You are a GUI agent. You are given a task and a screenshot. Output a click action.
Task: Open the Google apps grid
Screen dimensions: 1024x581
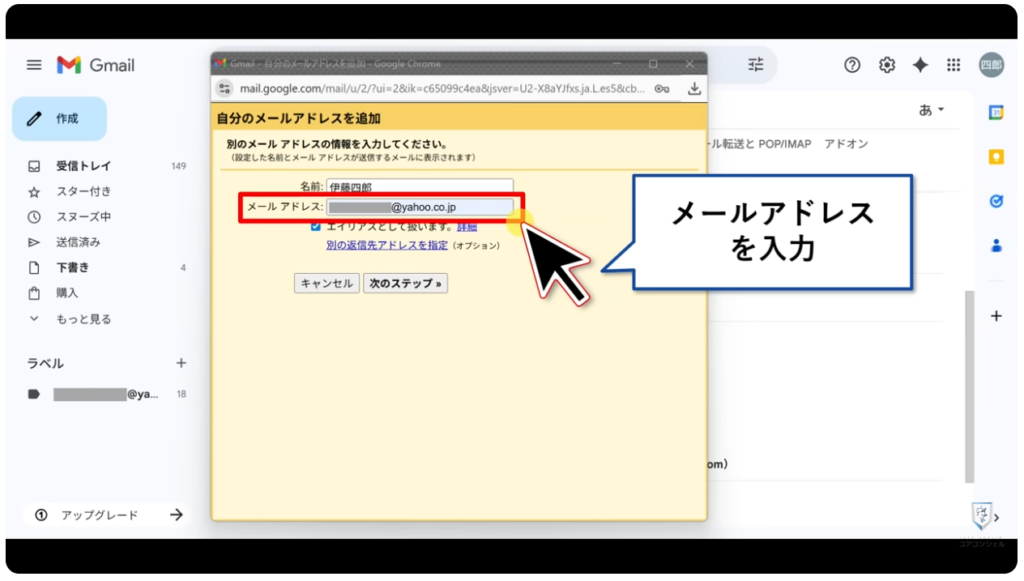point(954,65)
